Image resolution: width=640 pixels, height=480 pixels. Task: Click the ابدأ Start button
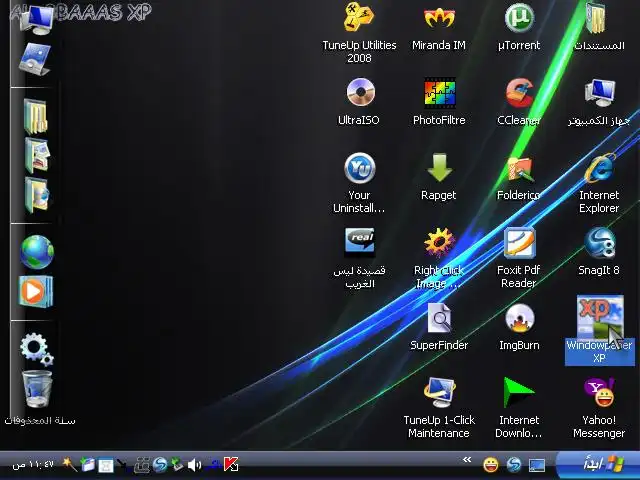598,464
